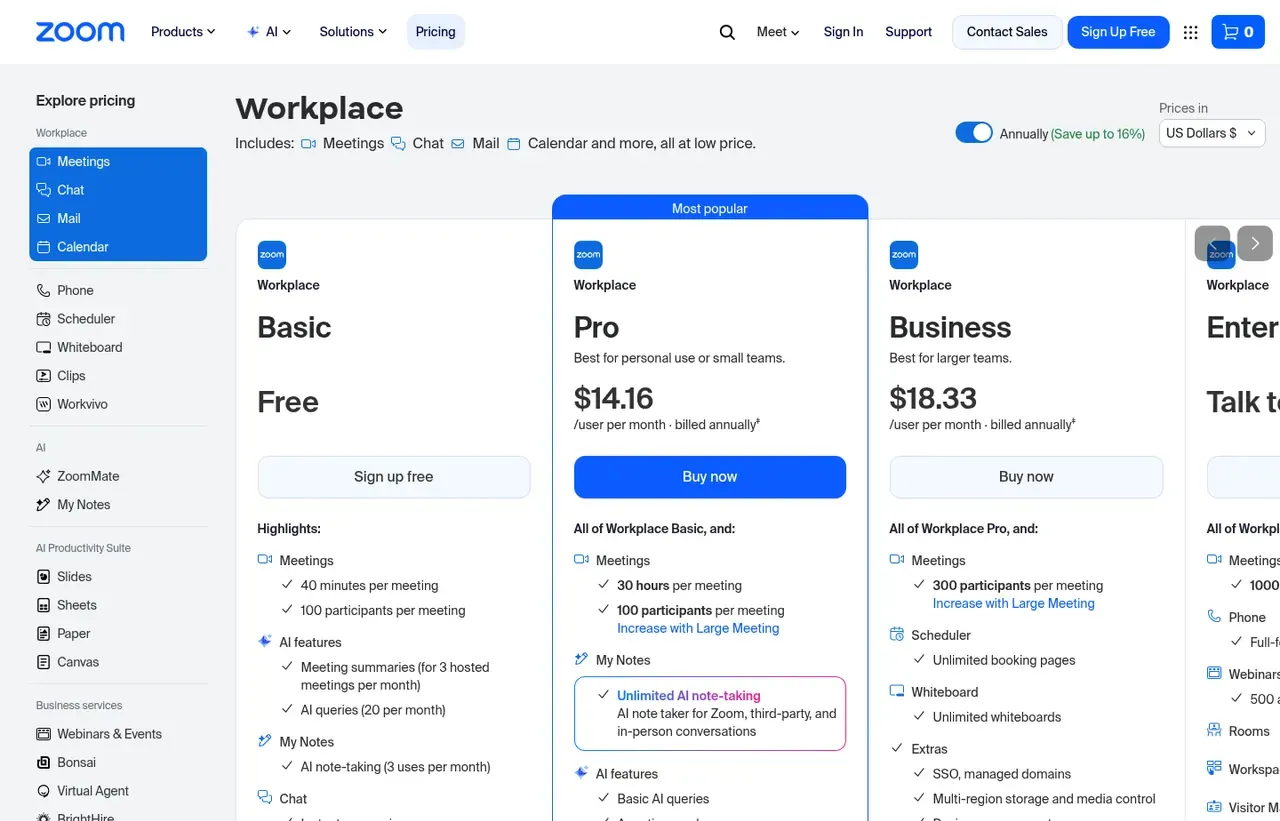Click the ZoomMate sparkle icon
The image size is (1280, 821).
(x=43, y=476)
